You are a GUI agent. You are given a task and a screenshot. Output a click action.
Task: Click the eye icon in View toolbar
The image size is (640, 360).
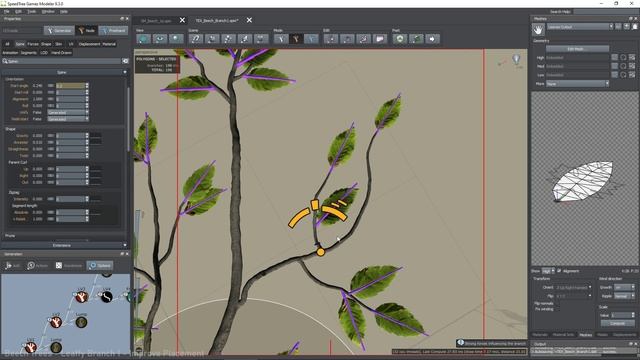point(160,39)
